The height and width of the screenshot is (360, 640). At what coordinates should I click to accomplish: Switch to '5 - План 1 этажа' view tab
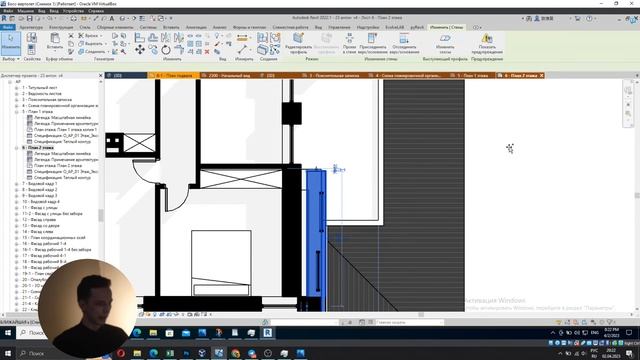[x=472, y=76]
